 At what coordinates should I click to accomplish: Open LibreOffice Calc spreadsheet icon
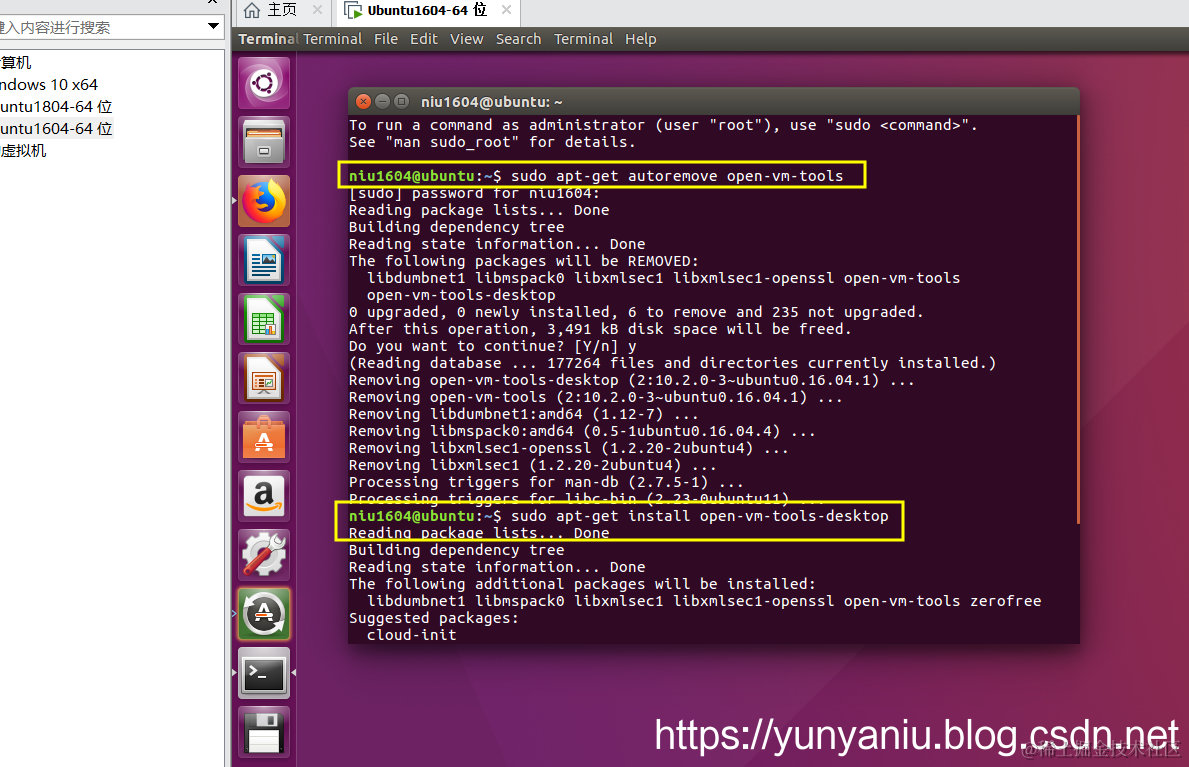(x=264, y=319)
